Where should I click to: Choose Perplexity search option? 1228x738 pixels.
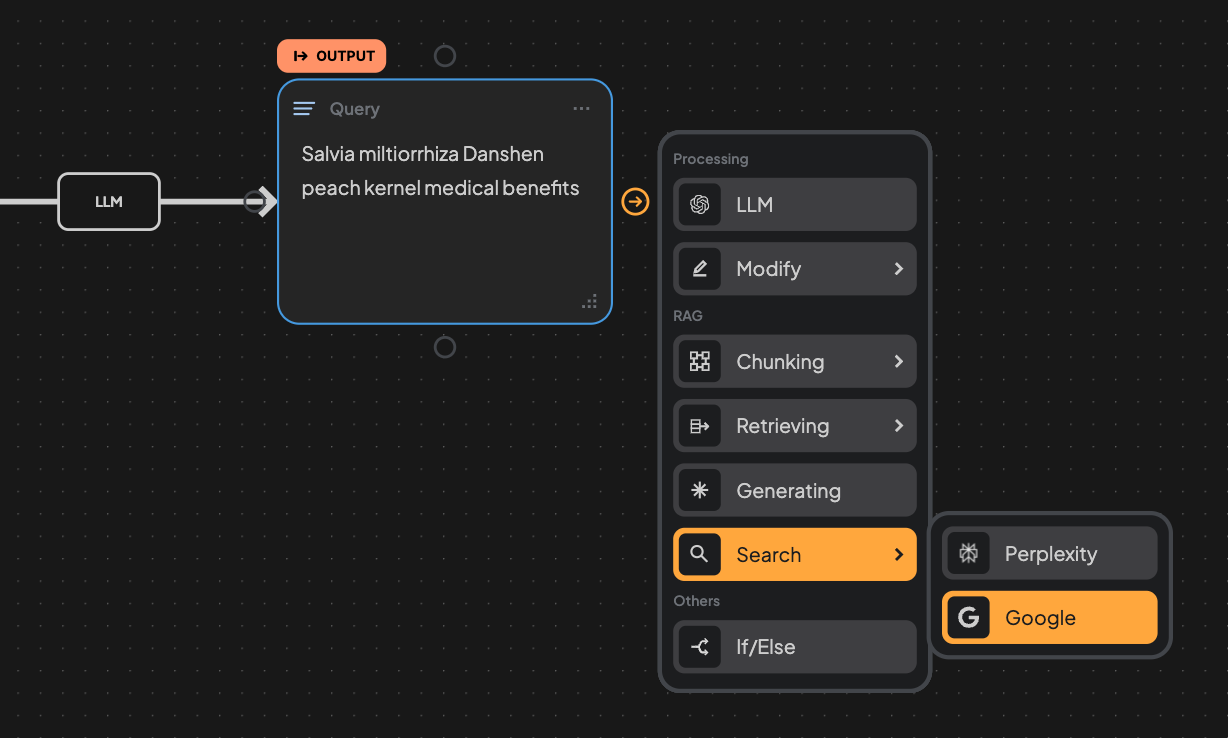pyautogui.click(x=1050, y=554)
